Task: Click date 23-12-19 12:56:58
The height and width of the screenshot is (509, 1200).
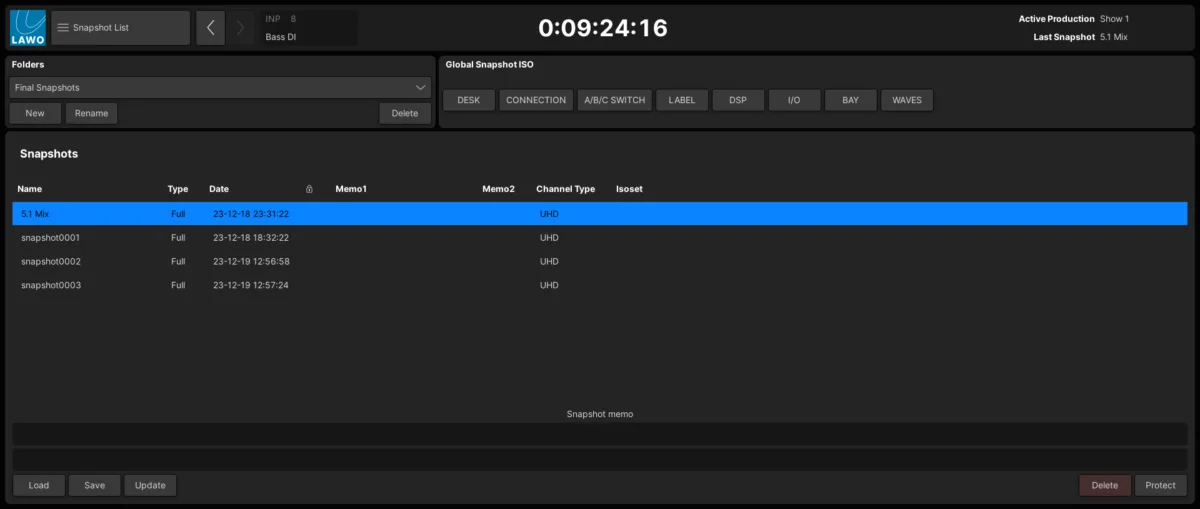Action: coord(251,261)
